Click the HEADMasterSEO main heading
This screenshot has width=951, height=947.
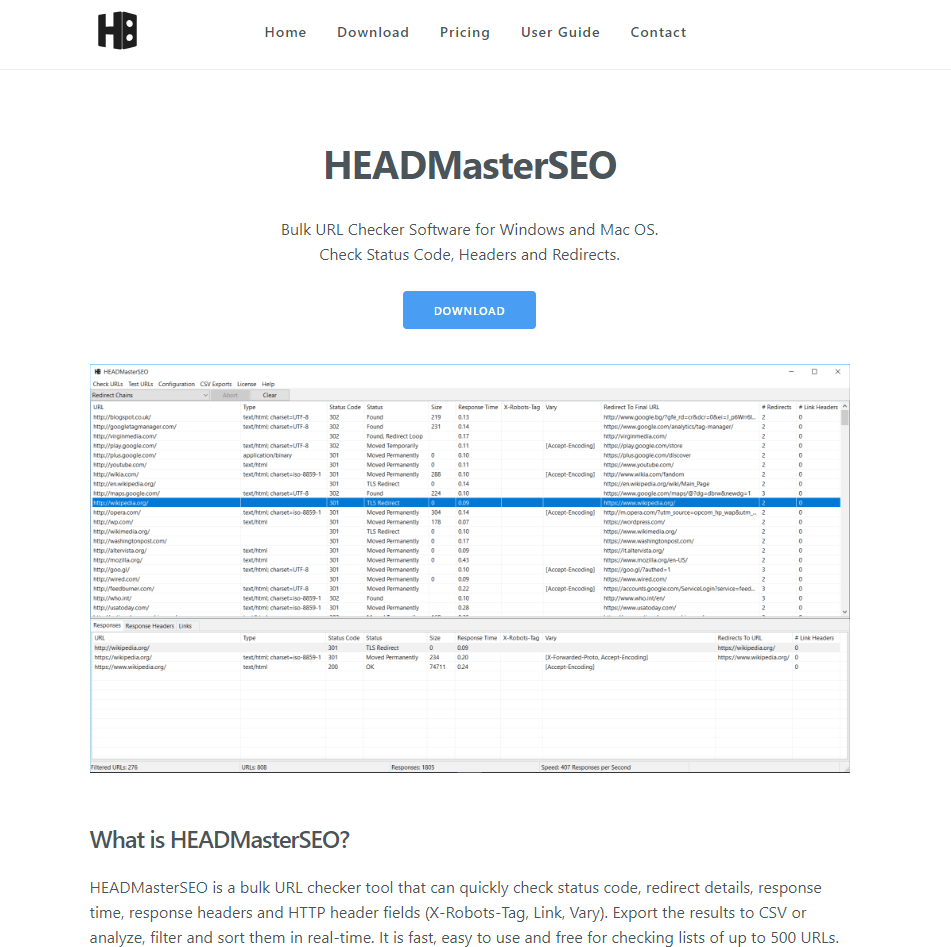click(470, 165)
